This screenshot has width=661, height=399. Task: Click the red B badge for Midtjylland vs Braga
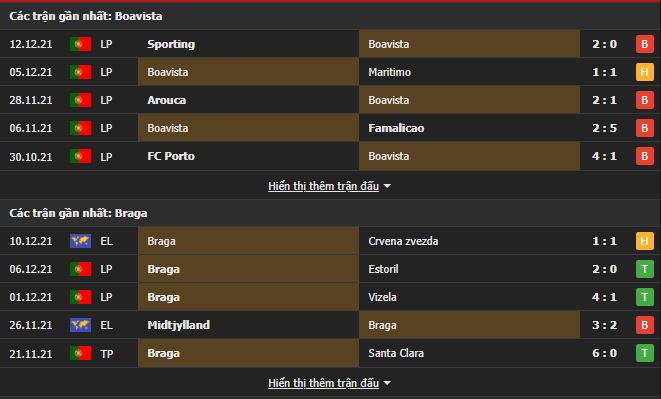[645, 325]
